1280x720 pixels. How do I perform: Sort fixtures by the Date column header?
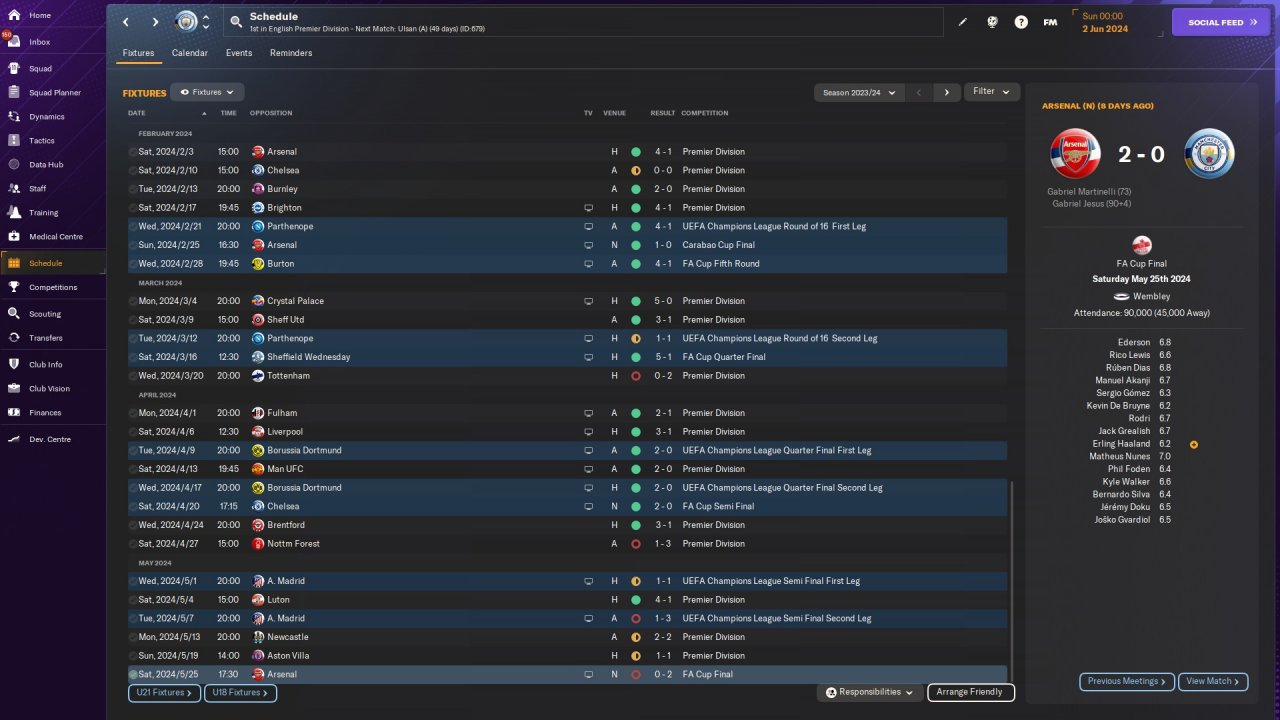click(137, 113)
